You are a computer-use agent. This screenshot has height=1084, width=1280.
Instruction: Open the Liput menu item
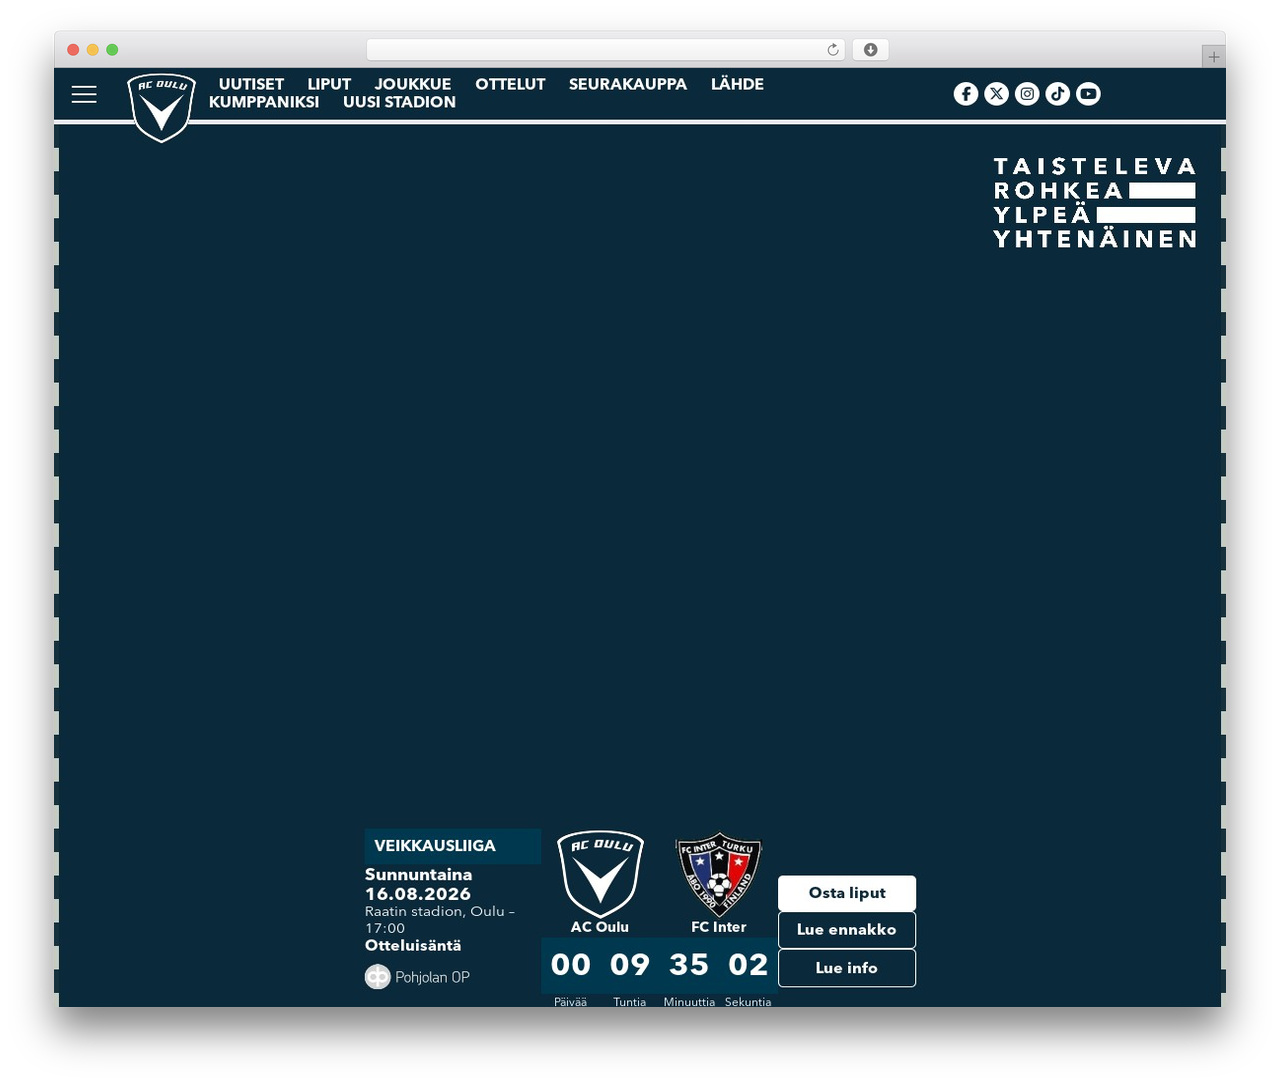(329, 85)
